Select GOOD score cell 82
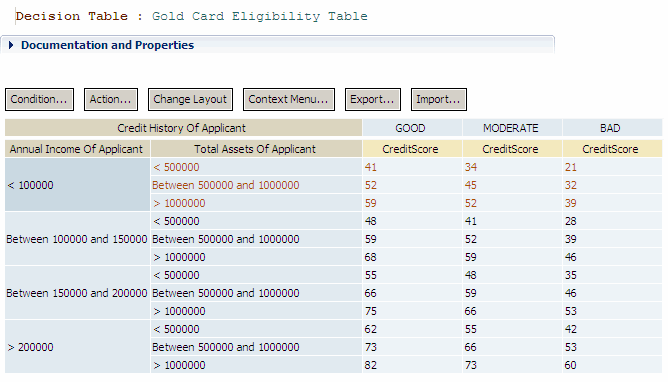668x382 pixels. click(412, 365)
